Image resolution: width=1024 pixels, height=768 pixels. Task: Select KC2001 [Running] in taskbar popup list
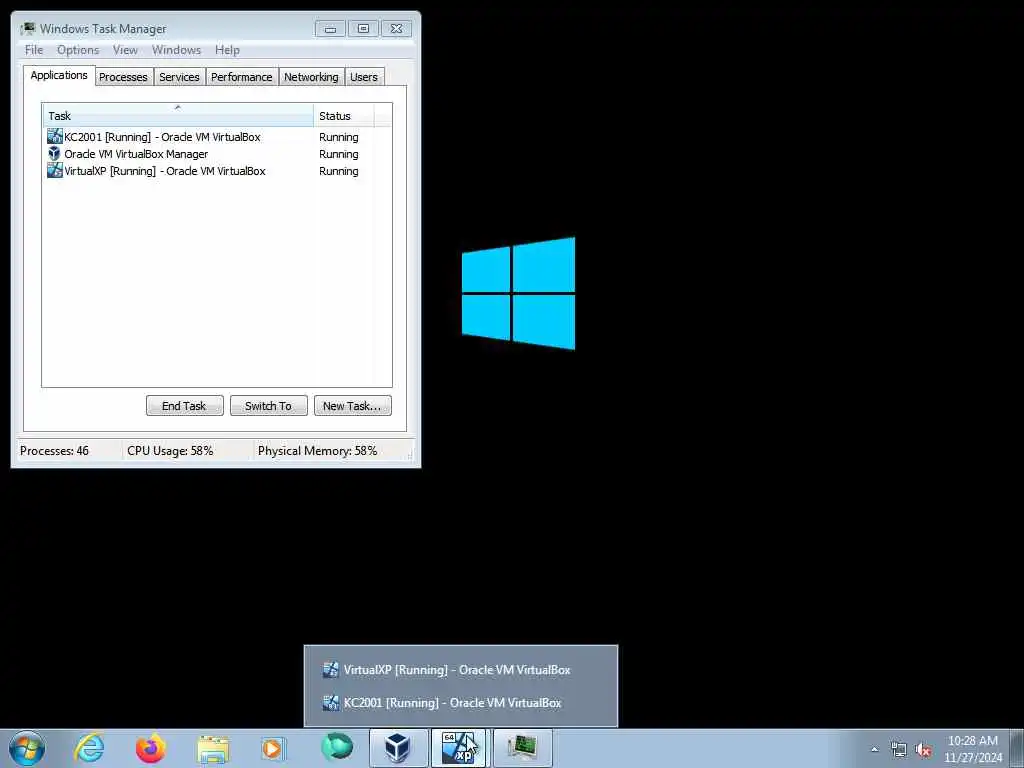click(x=460, y=703)
